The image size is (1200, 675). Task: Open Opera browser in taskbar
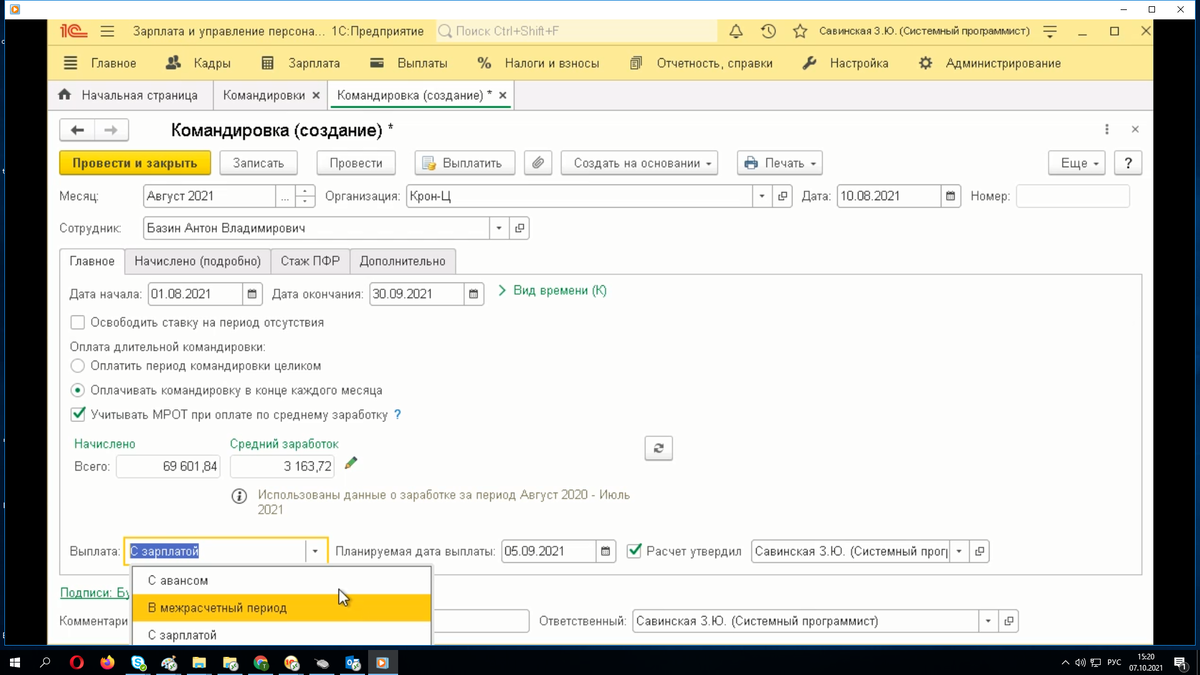click(x=77, y=662)
